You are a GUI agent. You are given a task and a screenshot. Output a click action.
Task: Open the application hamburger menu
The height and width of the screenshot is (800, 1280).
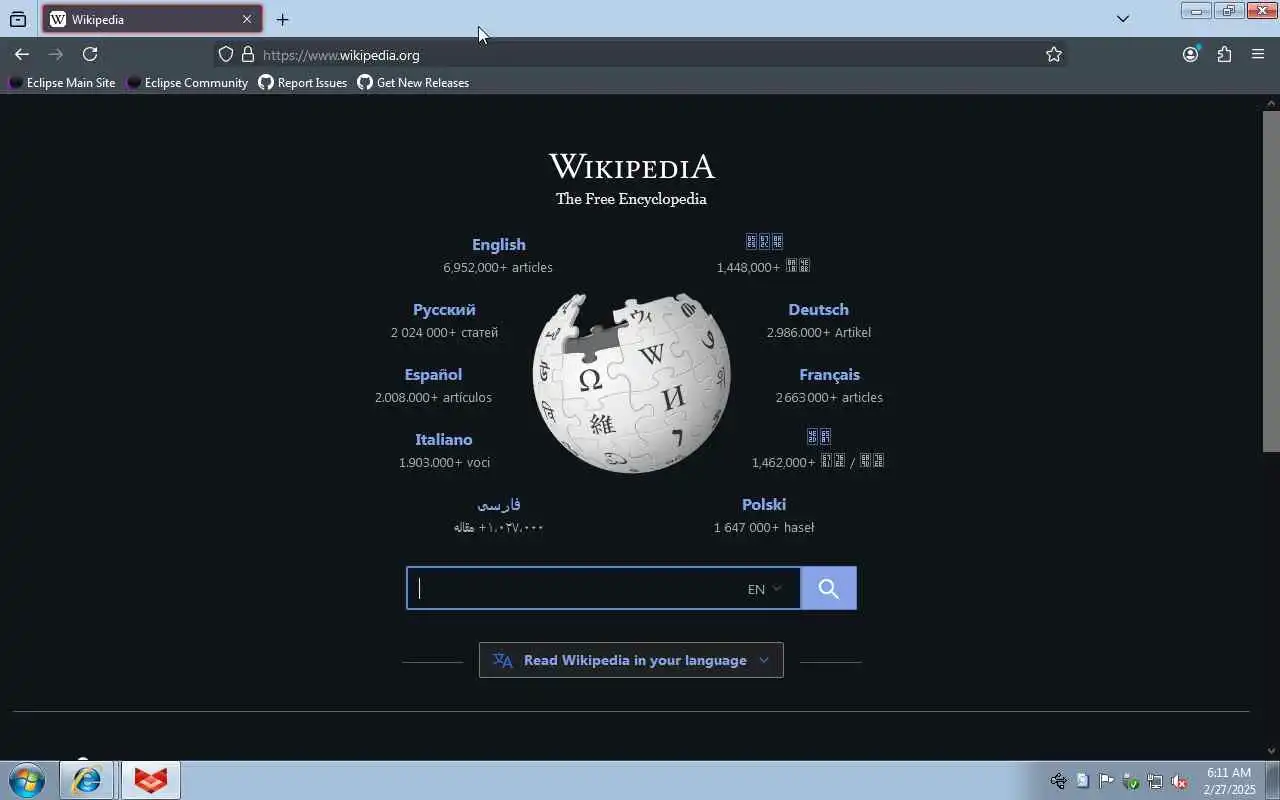pos(1258,54)
